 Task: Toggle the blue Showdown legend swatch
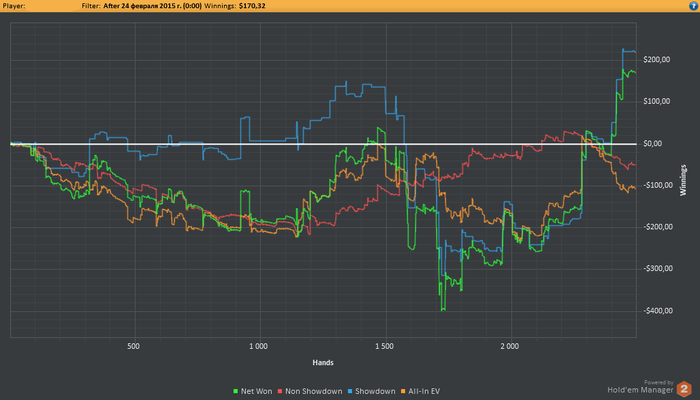(x=350, y=391)
